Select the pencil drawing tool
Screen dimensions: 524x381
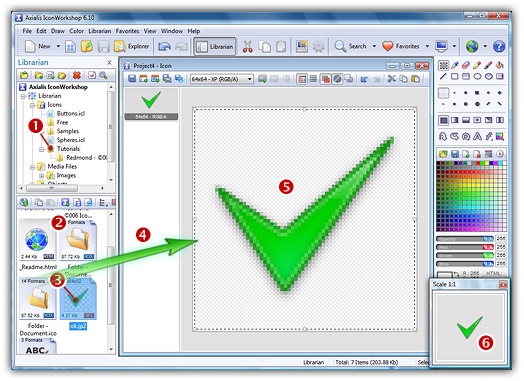(x=477, y=65)
